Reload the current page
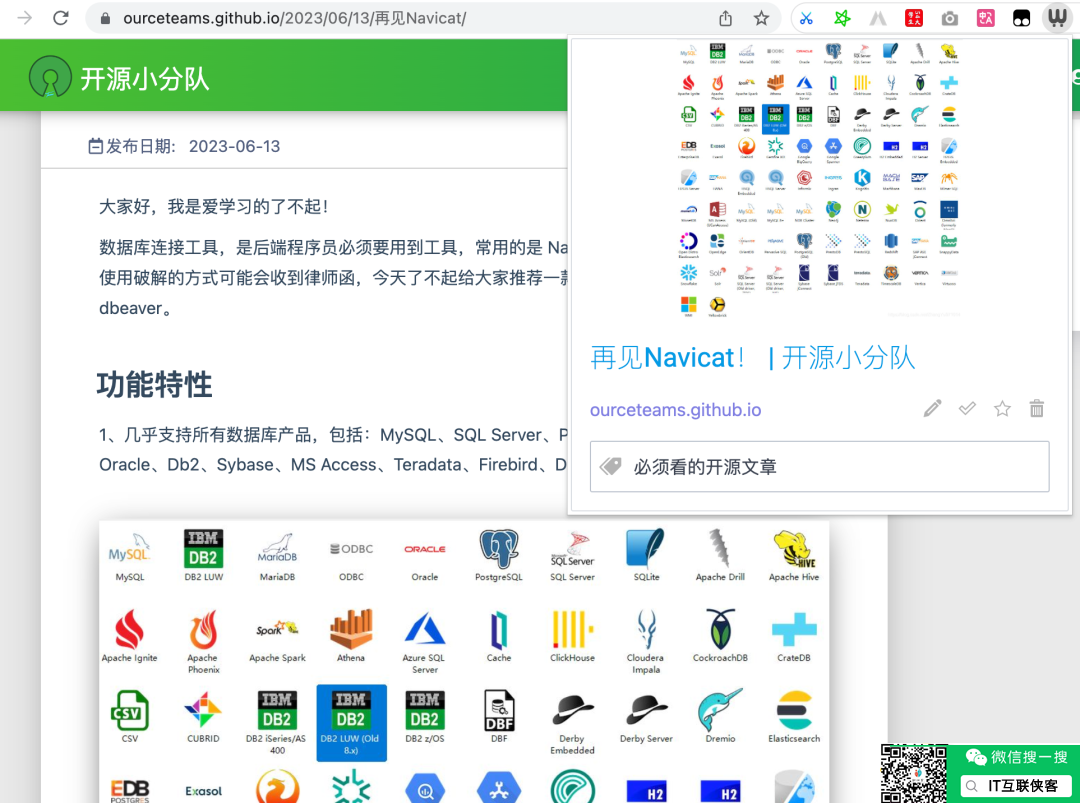 tap(61, 18)
